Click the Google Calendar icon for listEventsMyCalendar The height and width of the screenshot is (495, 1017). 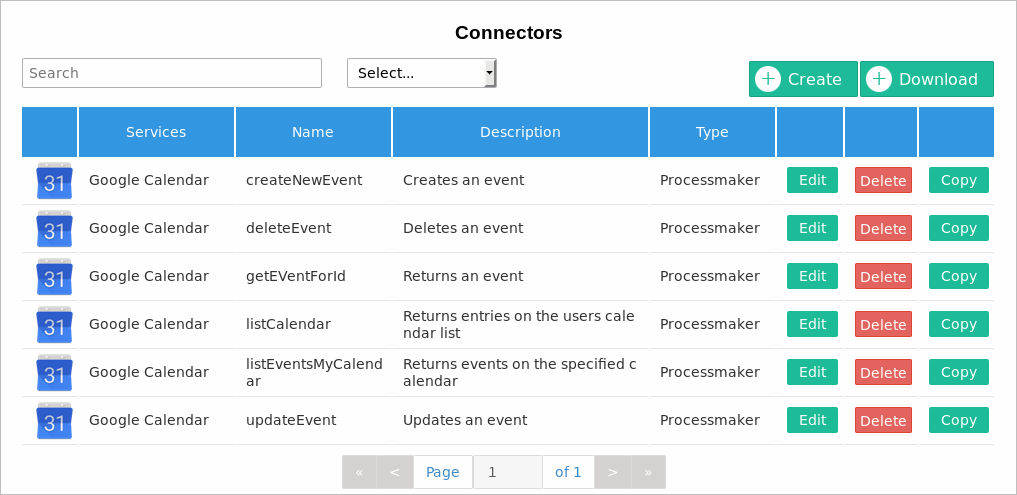54,373
